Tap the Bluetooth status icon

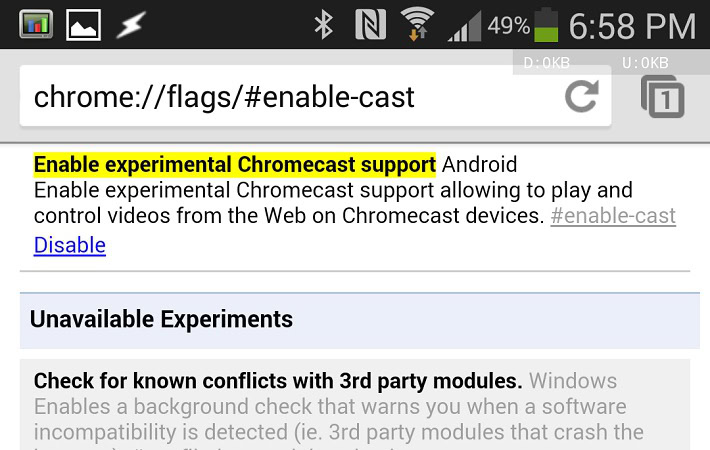tap(323, 24)
